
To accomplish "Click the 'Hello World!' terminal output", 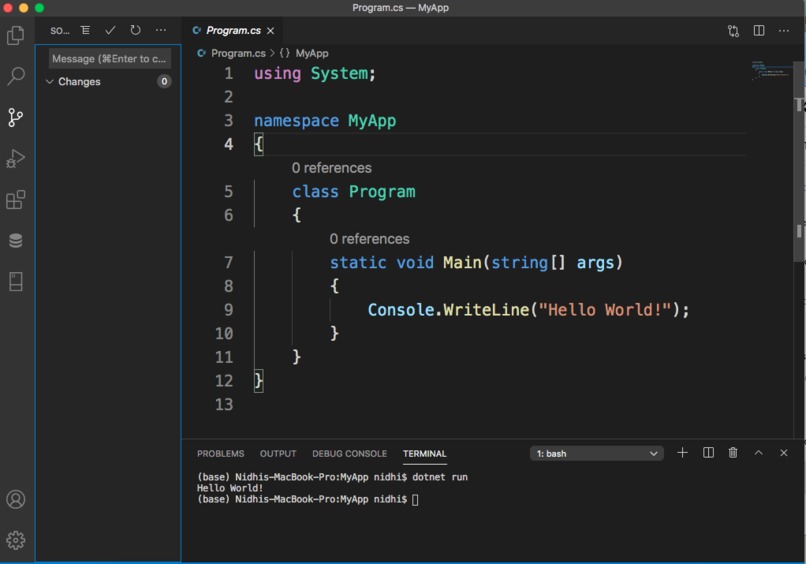I will 230,488.
